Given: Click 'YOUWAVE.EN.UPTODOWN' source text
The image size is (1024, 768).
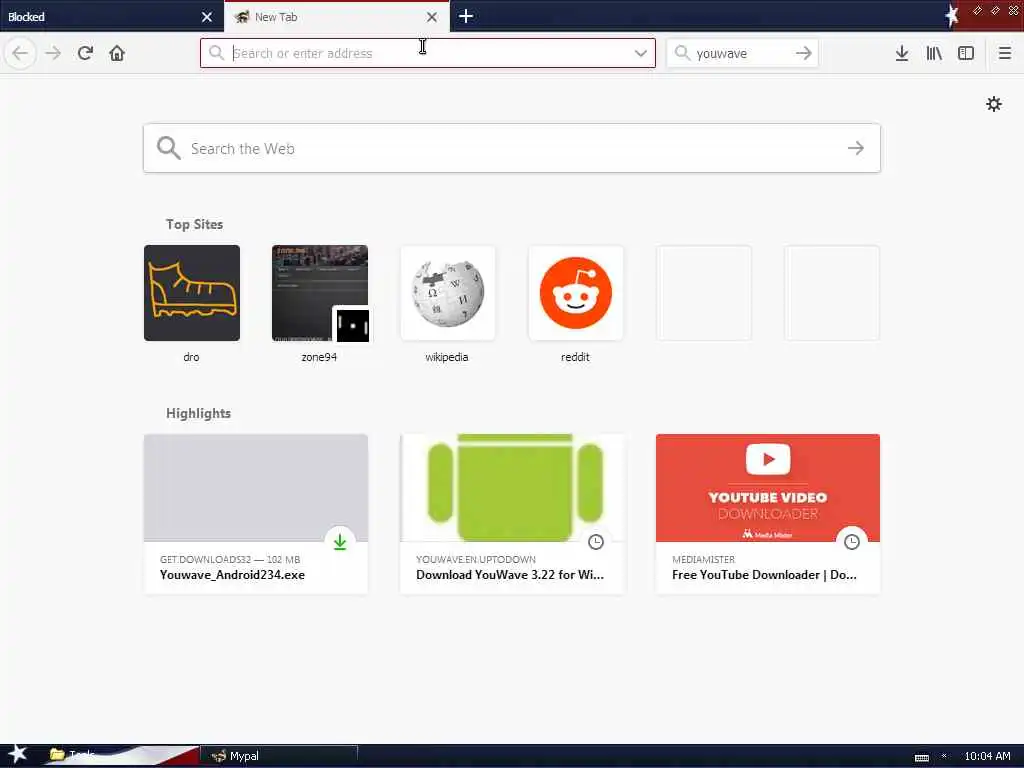Looking at the screenshot, I should coord(476,560).
